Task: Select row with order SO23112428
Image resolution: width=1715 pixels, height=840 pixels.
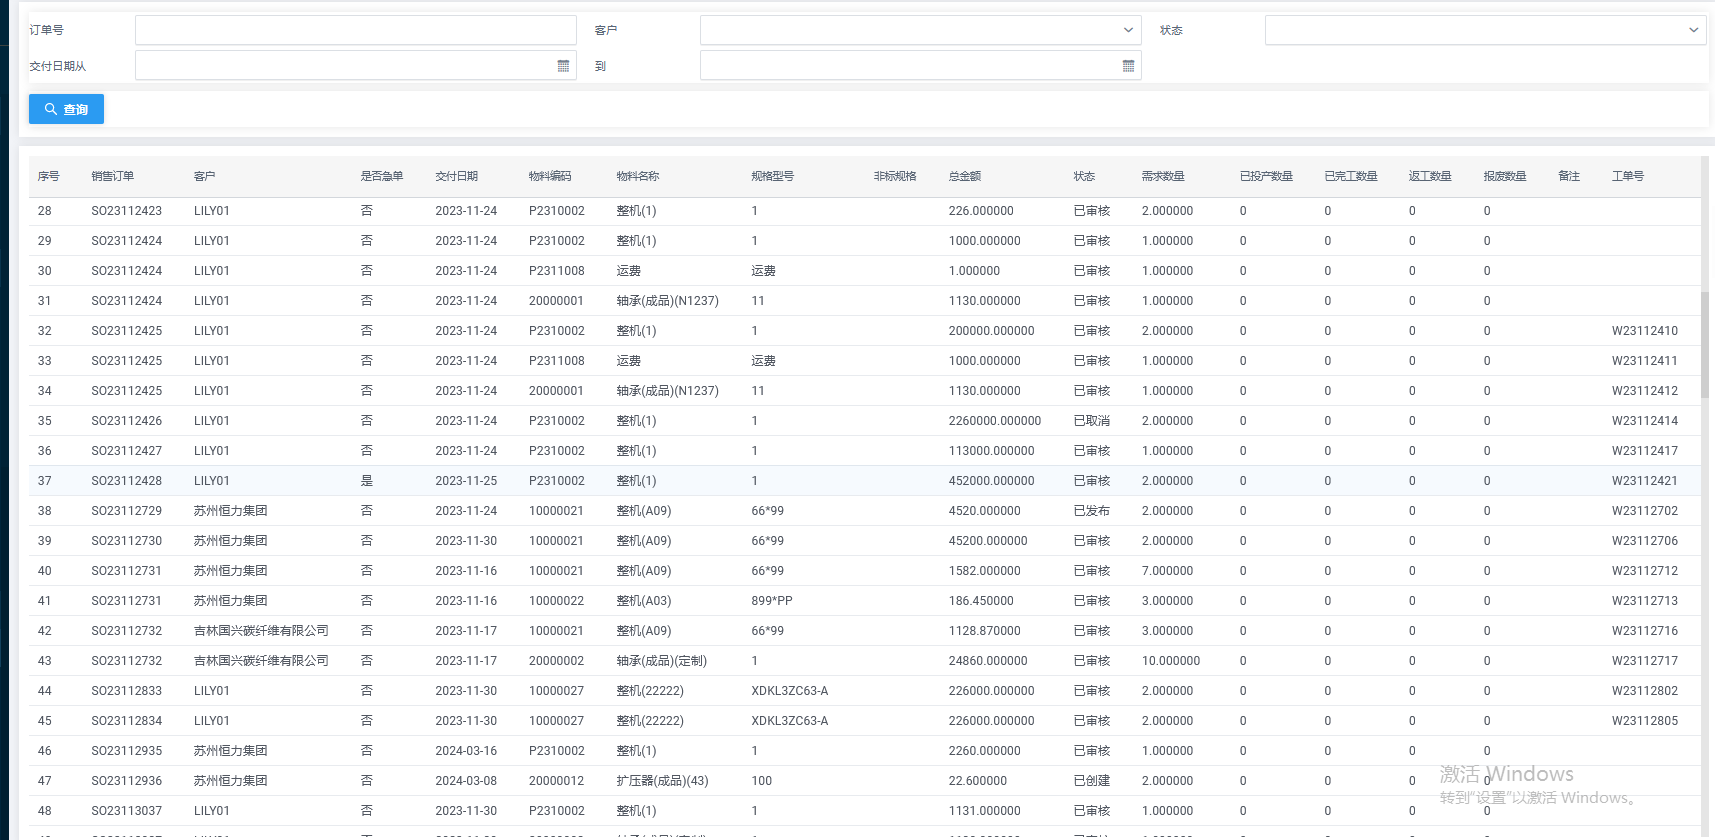Action: pyautogui.click(x=127, y=481)
